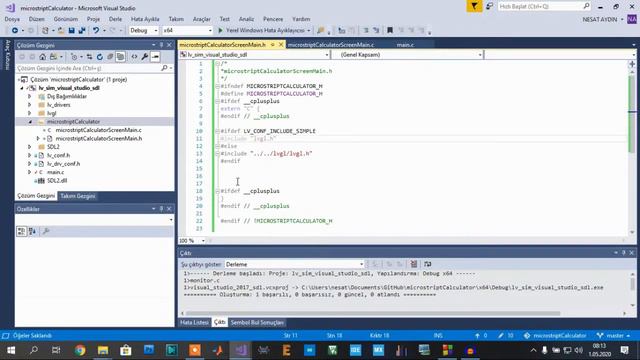Click the NESAT AYDIN account name
The width and height of the screenshot is (640, 360).
click(600, 20)
